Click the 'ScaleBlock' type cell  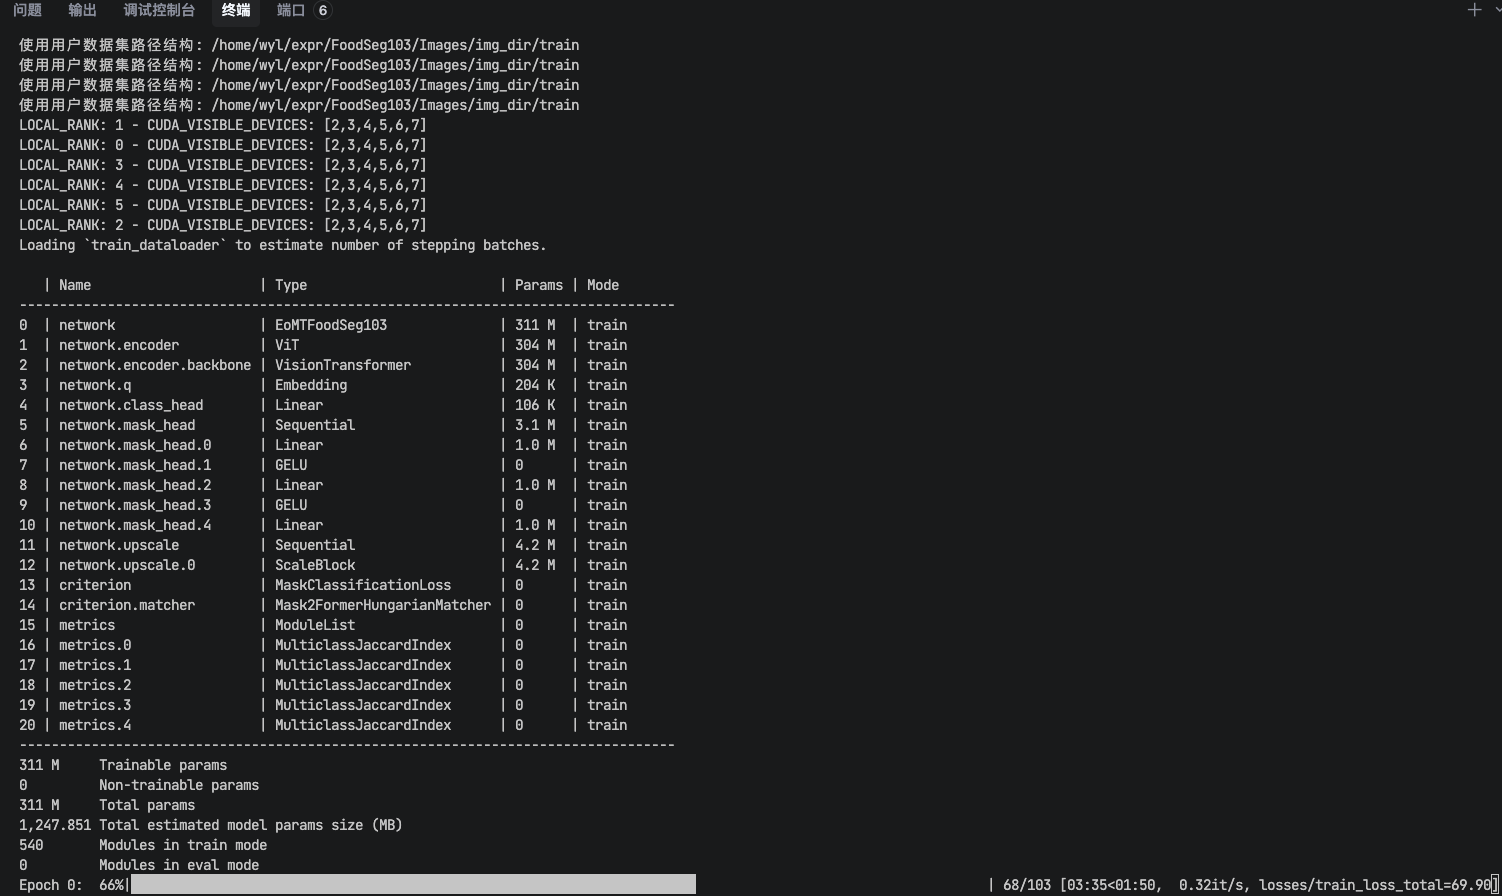pyautogui.click(x=315, y=565)
